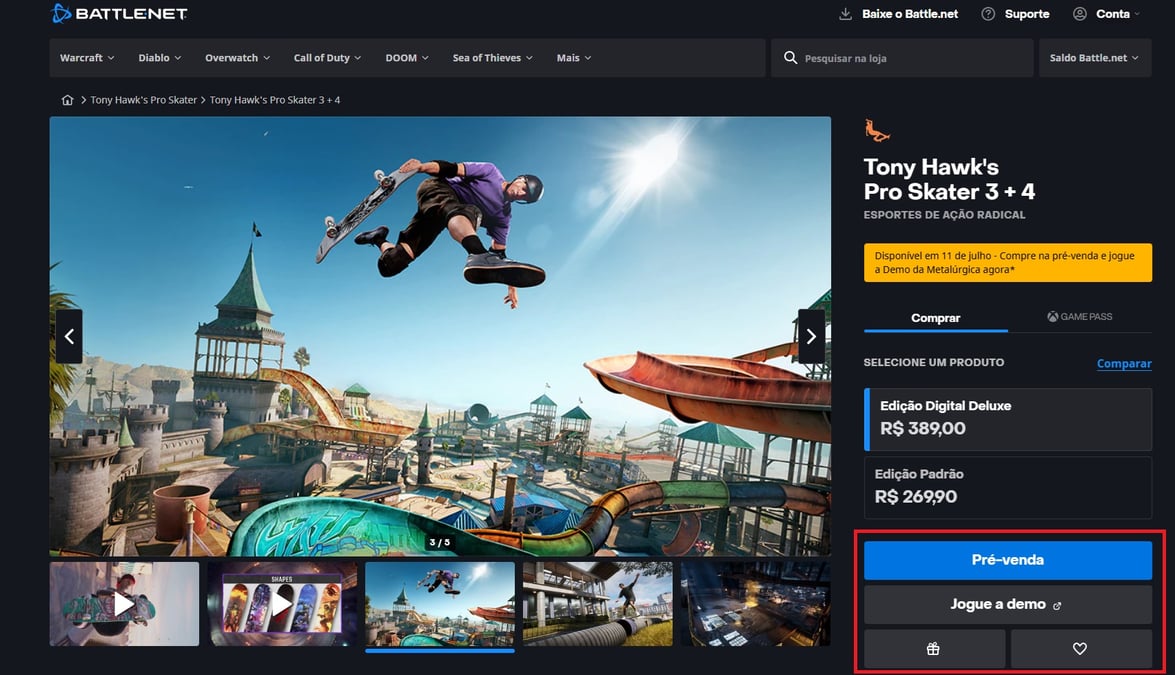This screenshot has width=1175, height=675.
Task: Open the Diablo dropdown menu
Action: 160,58
